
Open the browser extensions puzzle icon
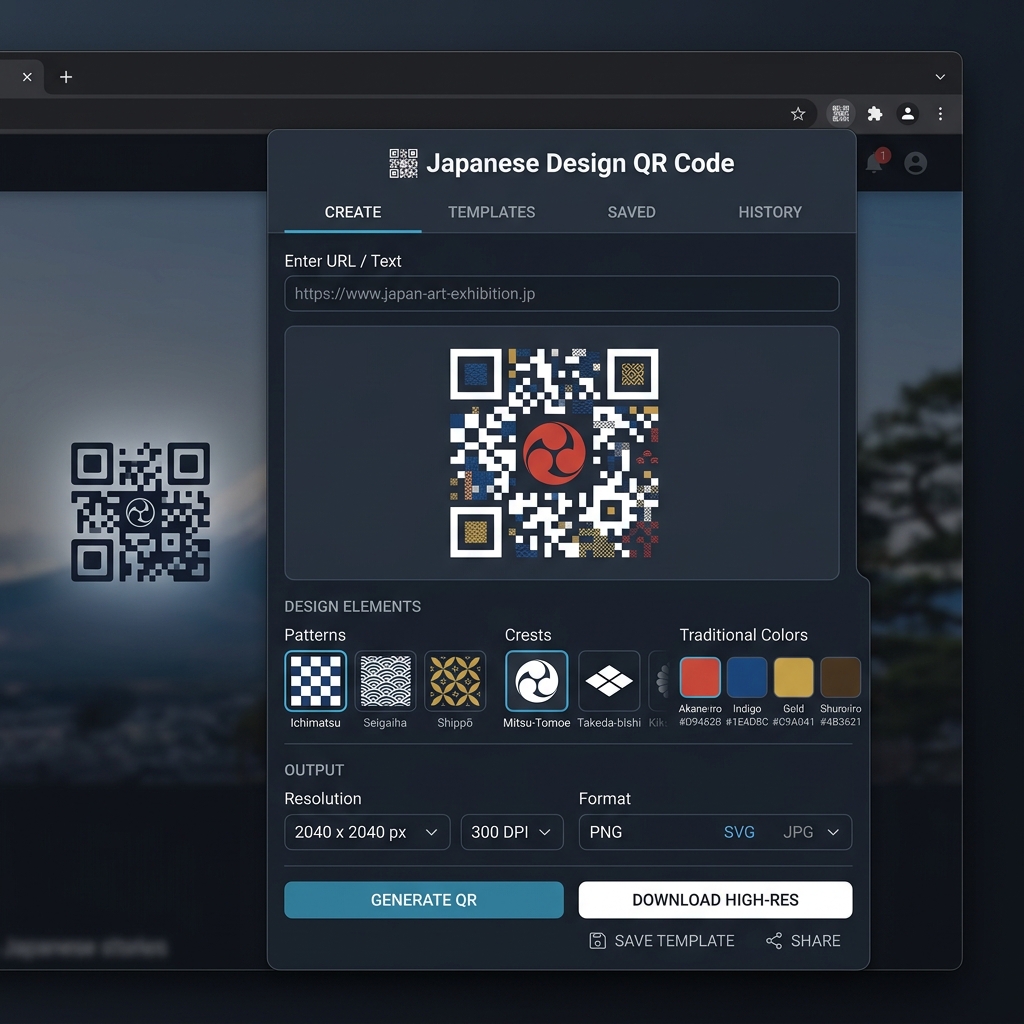(x=874, y=114)
